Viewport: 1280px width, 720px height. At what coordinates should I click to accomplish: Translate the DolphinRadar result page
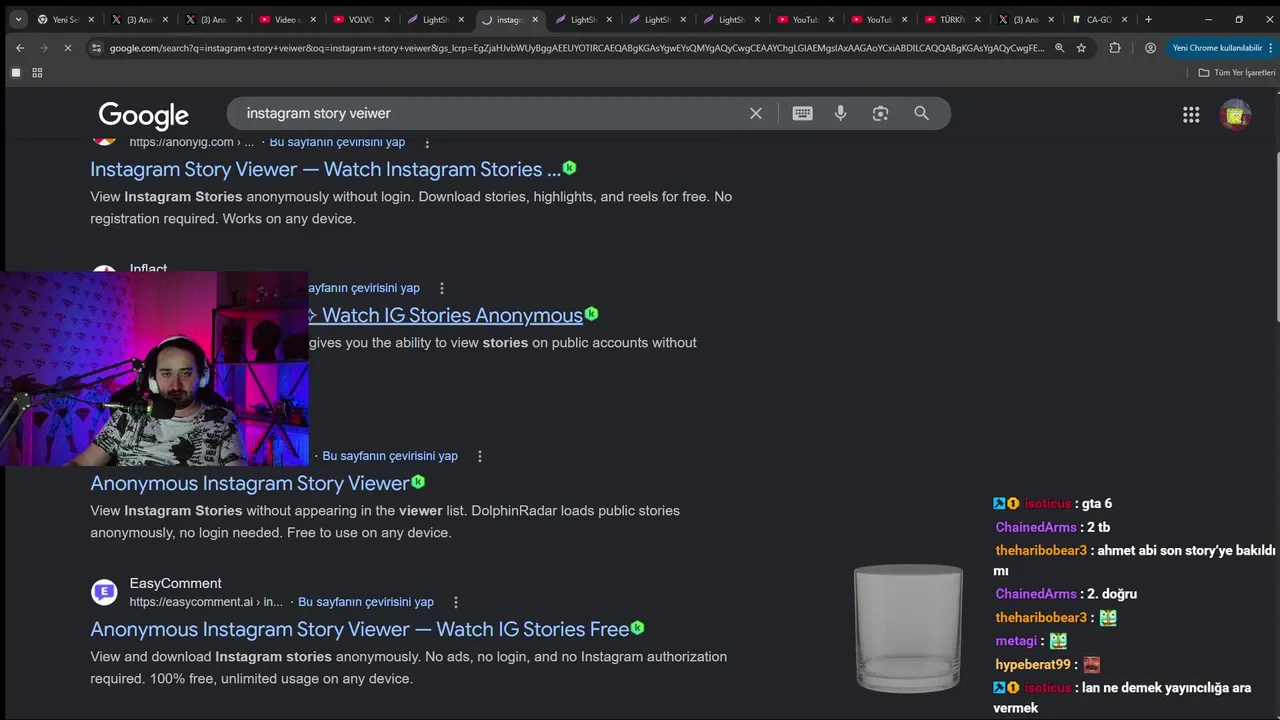click(x=390, y=456)
